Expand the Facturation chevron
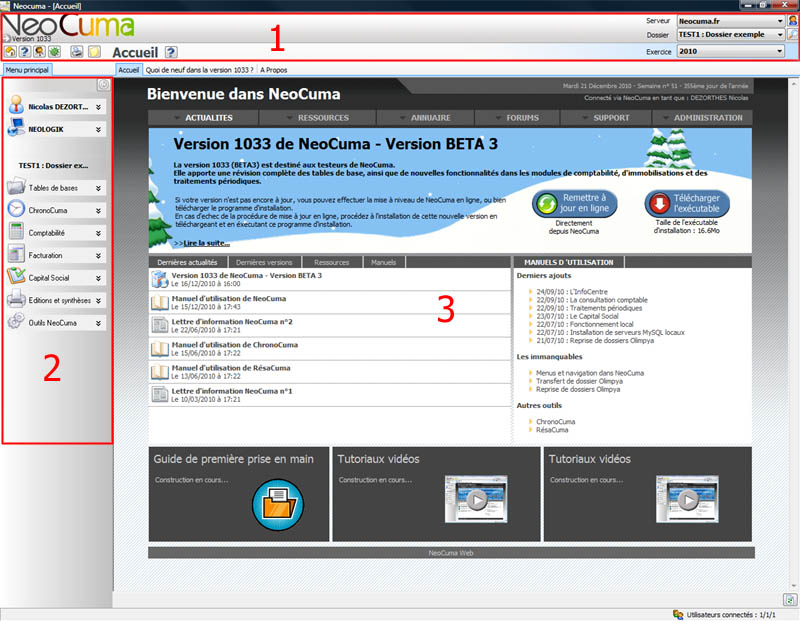This screenshot has width=800, height=621. click(98, 256)
